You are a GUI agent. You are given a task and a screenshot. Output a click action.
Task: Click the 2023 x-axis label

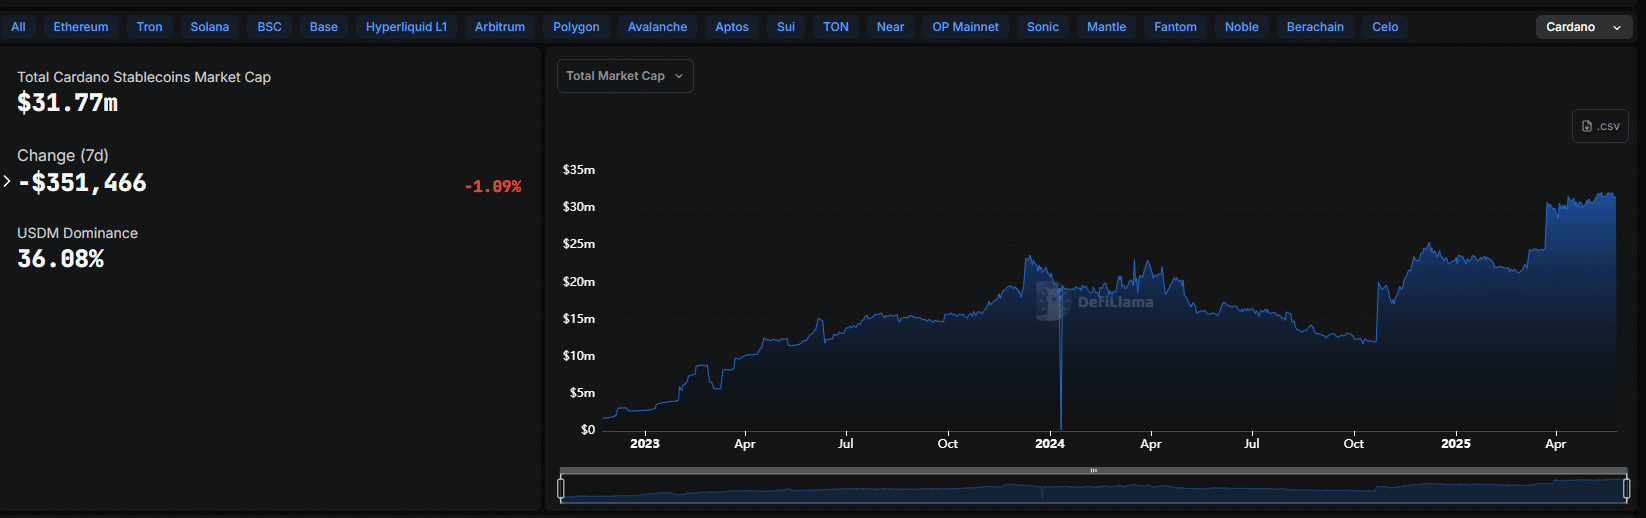[645, 443]
